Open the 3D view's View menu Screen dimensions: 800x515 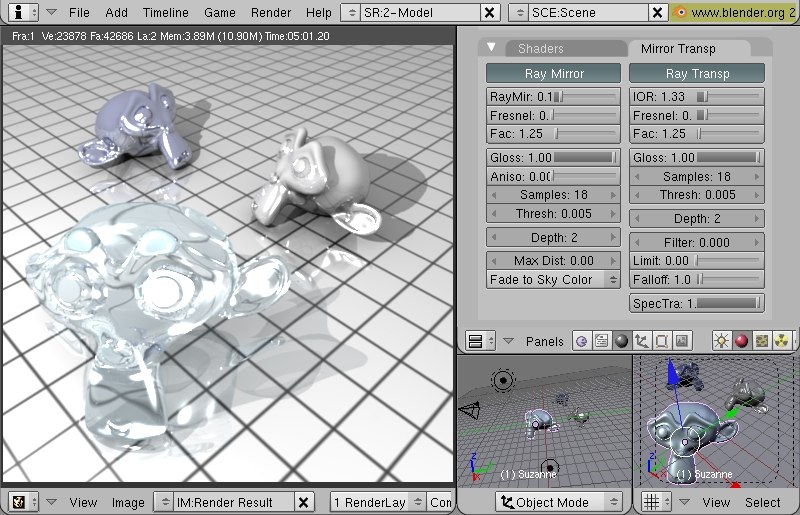click(716, 502)
